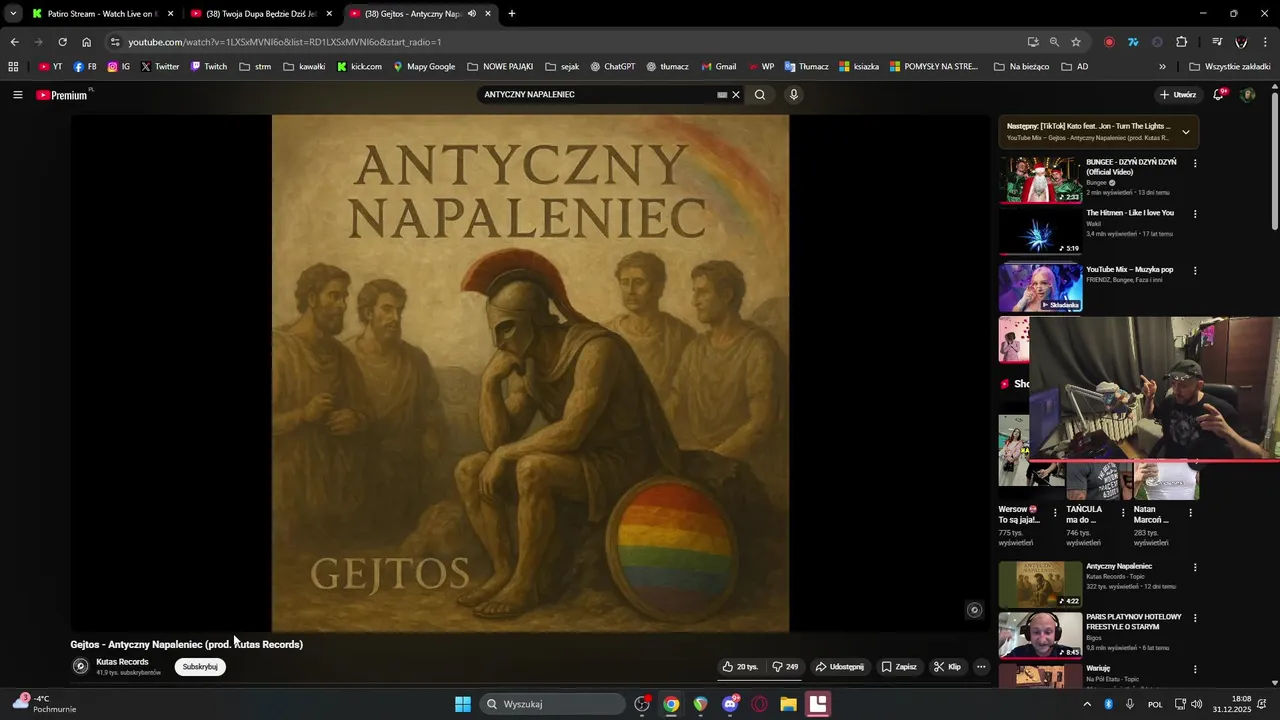Reload the current page
The height and width of the screenshot is (720, 1280).
(x=62, y=42)
